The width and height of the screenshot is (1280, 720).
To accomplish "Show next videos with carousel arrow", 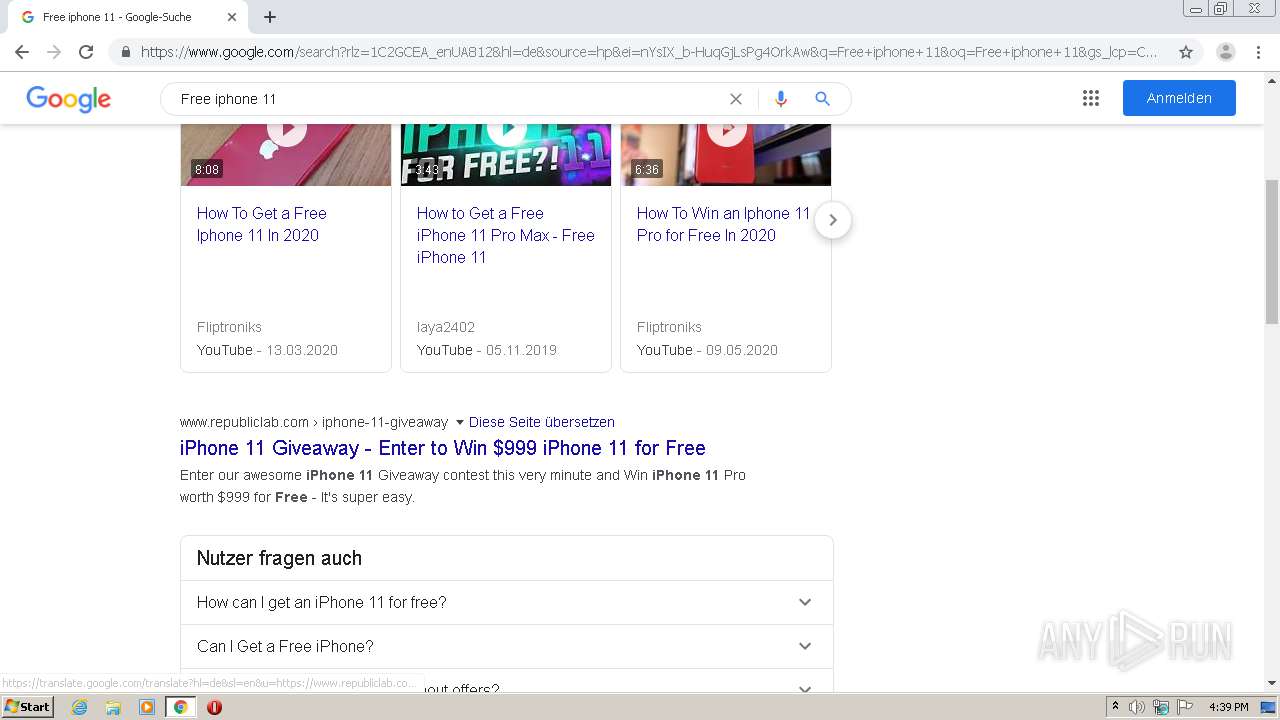I will point(833,220).
